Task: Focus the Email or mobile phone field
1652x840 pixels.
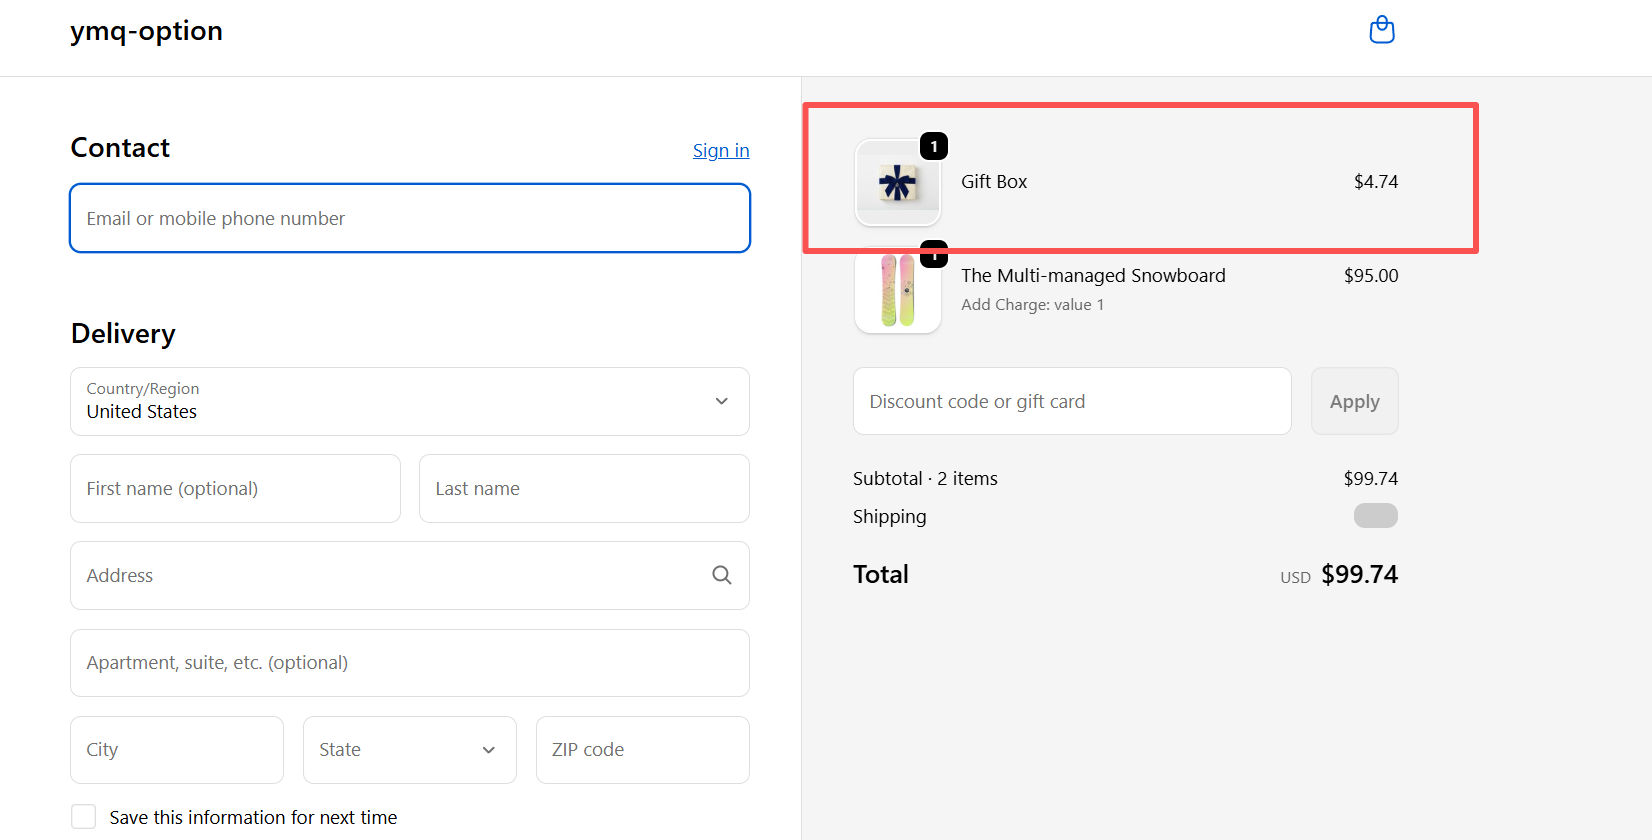Action: (x=409, y=218)
